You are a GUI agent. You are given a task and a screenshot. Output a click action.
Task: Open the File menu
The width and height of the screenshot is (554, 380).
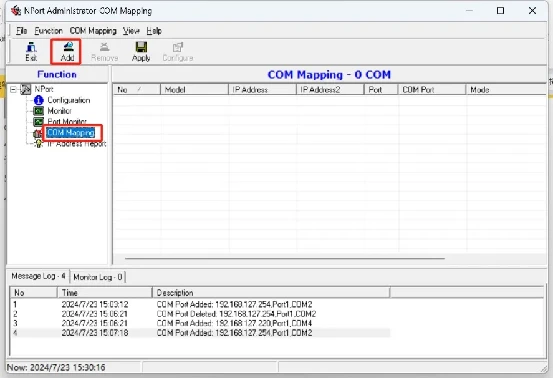coord(22,31)
